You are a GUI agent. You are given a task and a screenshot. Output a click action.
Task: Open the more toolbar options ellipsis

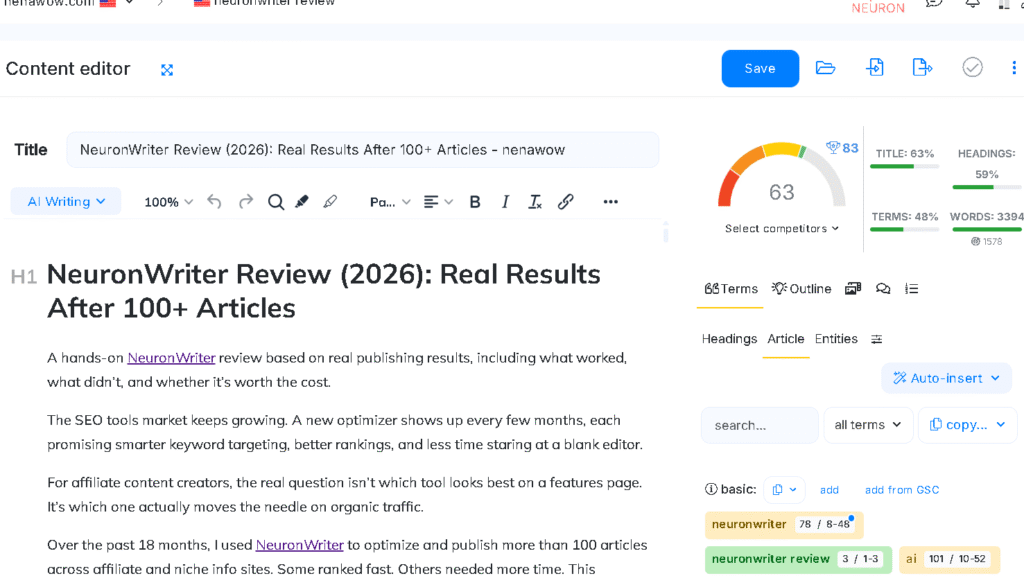click(611, 202)
